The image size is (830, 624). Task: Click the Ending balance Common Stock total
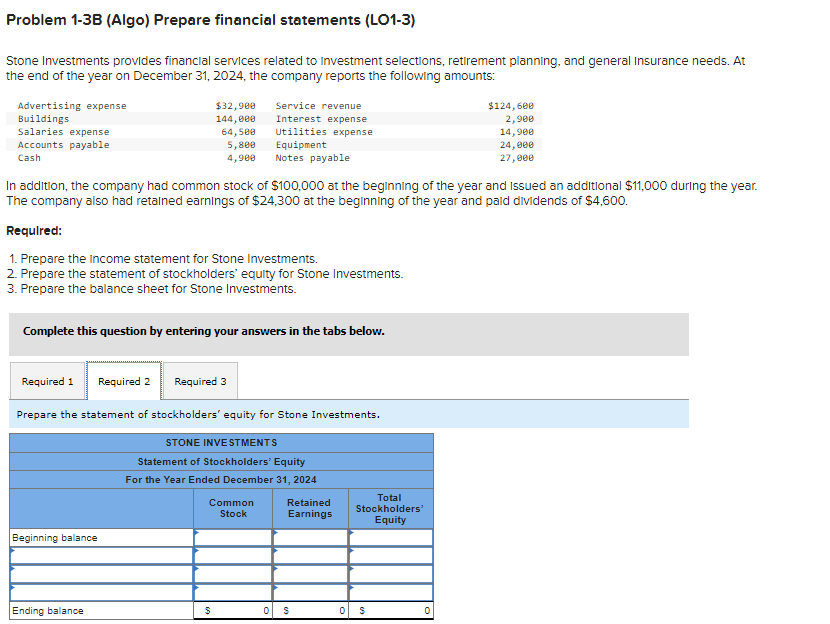[232, 610]
